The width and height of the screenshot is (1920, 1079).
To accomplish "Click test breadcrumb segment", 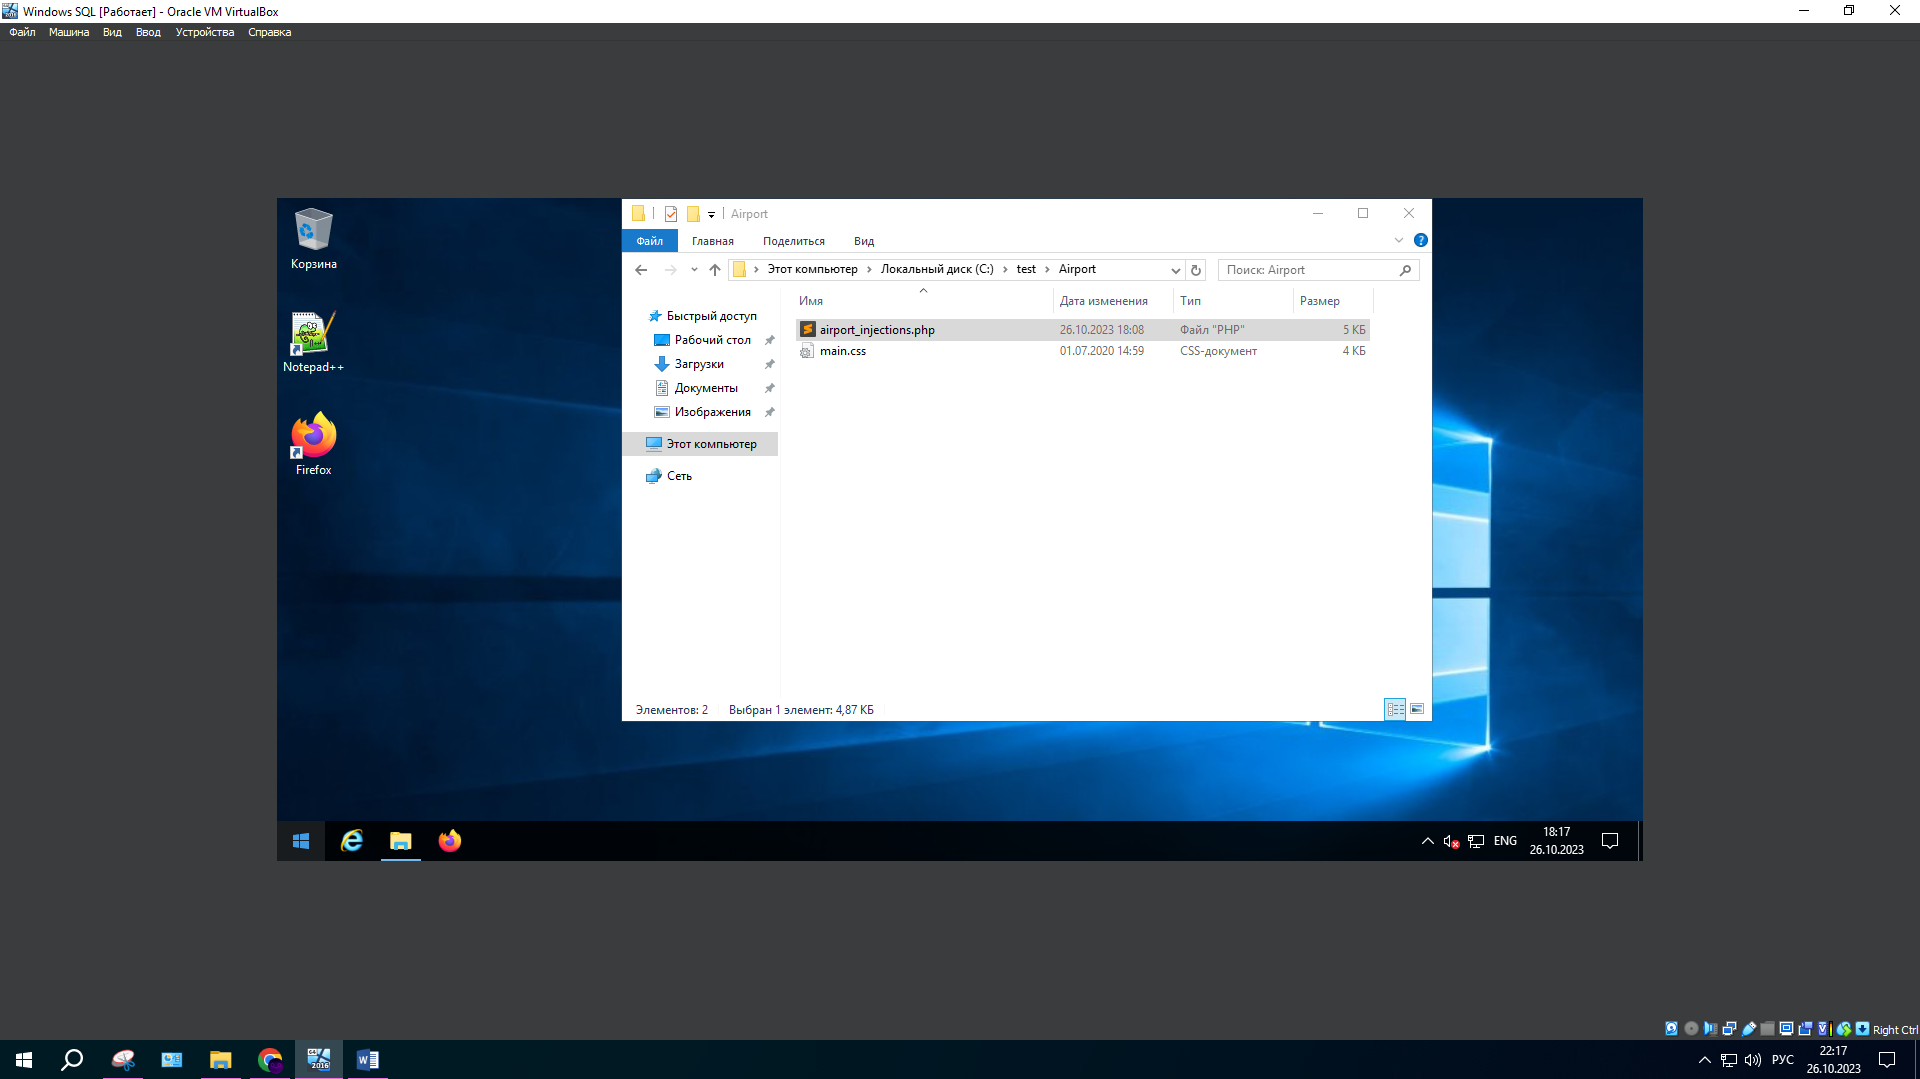I will pyautogui.click(x=1026, y=270).
